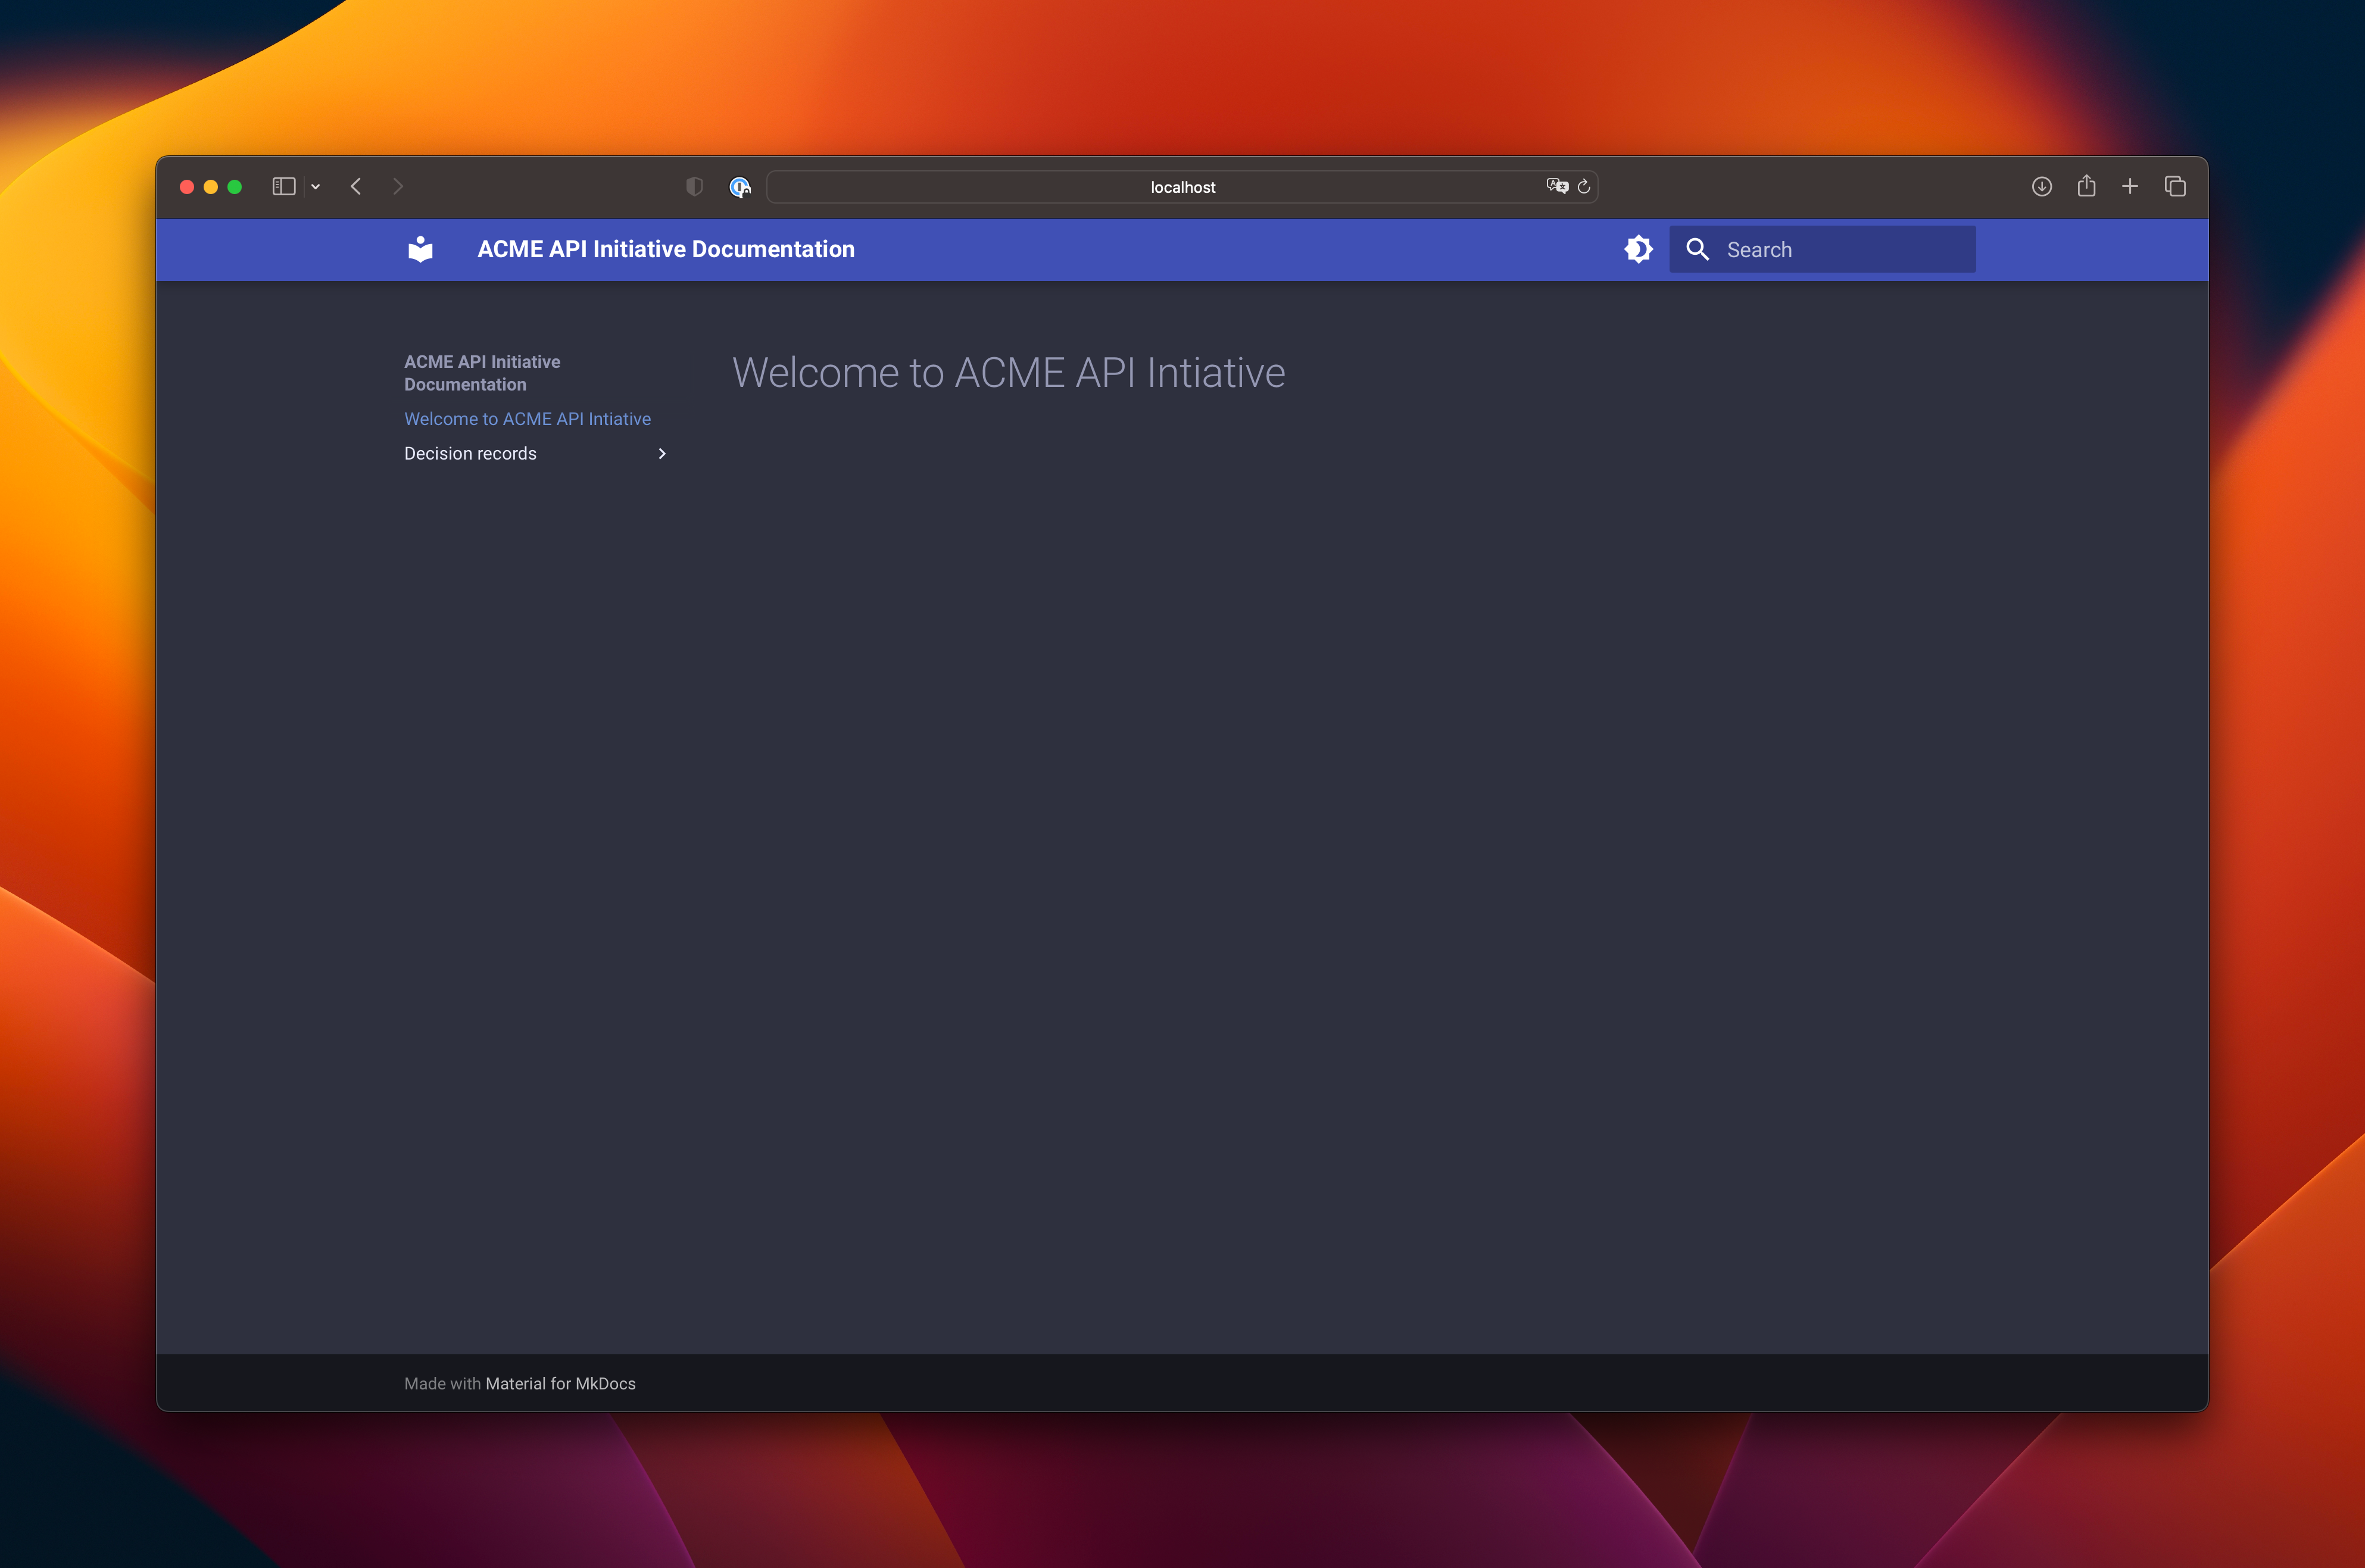Click the MkDocs book logo icon

point(420,249)
